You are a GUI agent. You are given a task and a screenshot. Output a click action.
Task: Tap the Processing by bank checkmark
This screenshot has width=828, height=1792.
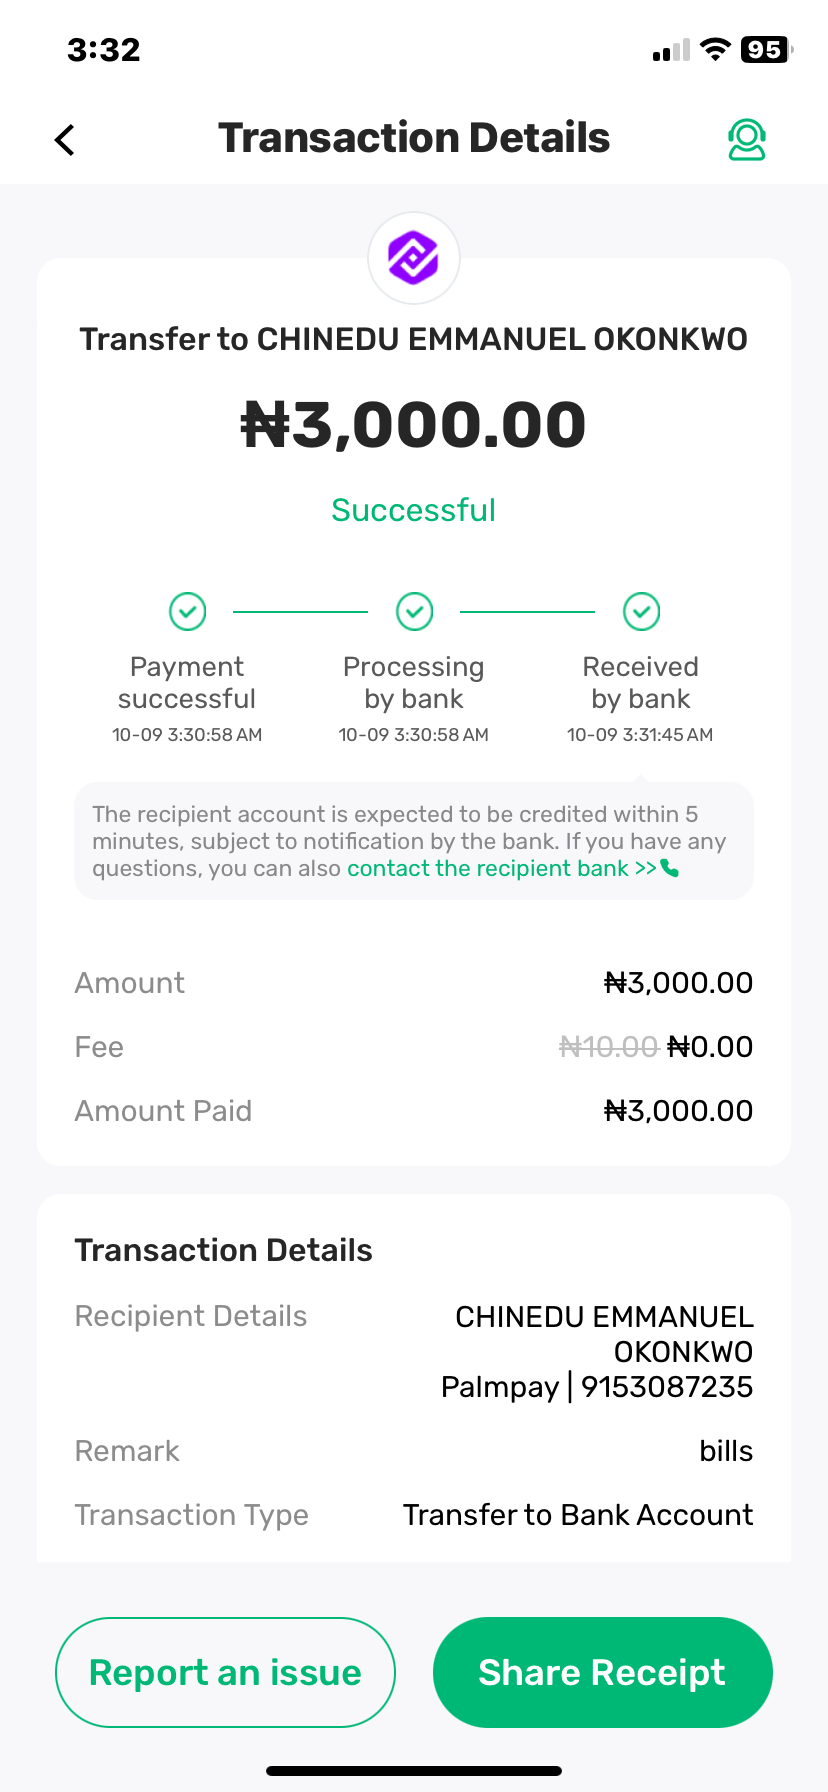414,611
